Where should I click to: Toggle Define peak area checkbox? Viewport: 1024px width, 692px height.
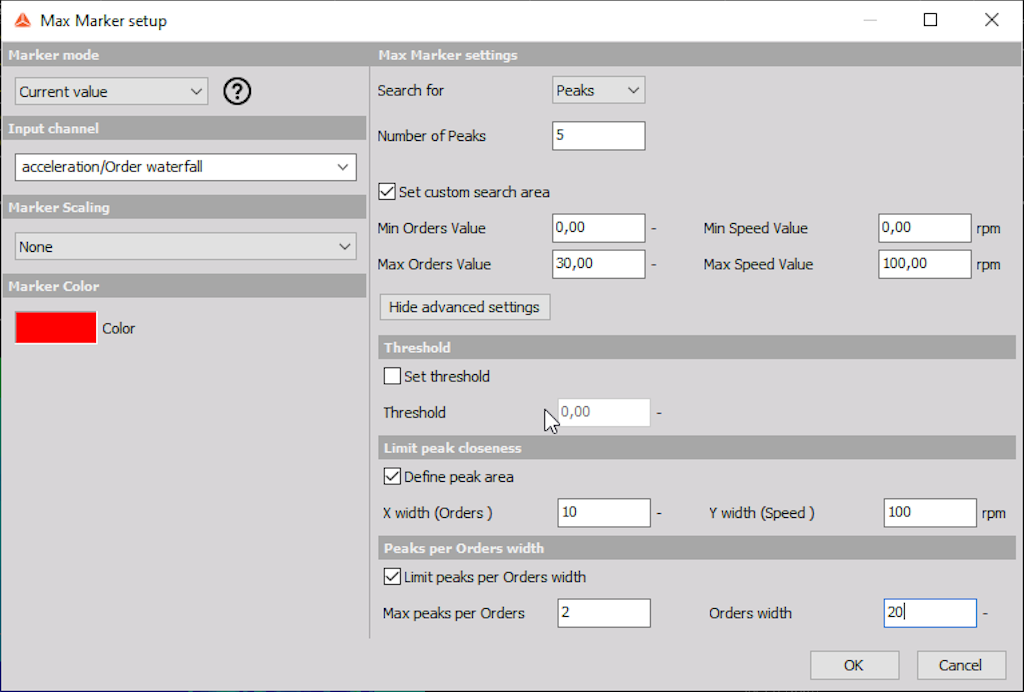click(x=392, y=477)
